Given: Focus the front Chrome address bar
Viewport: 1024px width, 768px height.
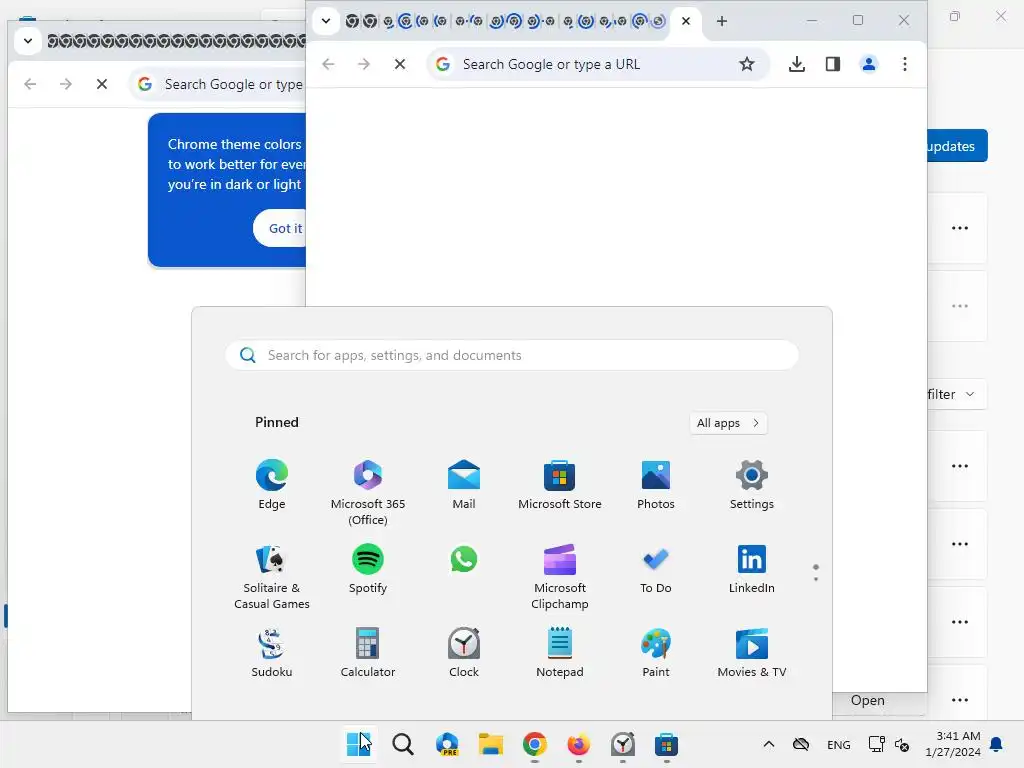Looking at the screenshot, I should pos(598,64).
